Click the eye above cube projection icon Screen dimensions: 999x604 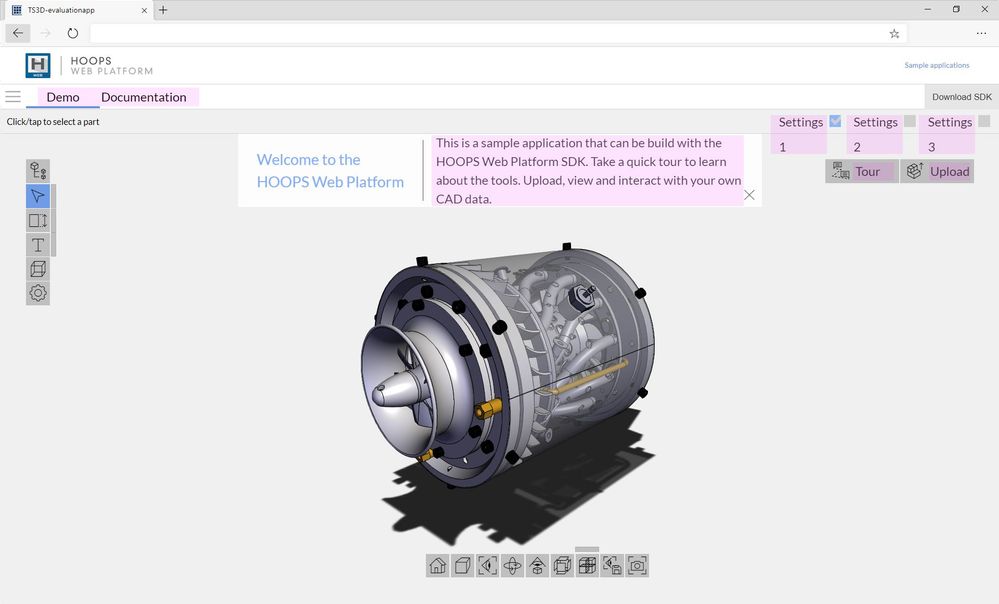(x=537, y=565)
